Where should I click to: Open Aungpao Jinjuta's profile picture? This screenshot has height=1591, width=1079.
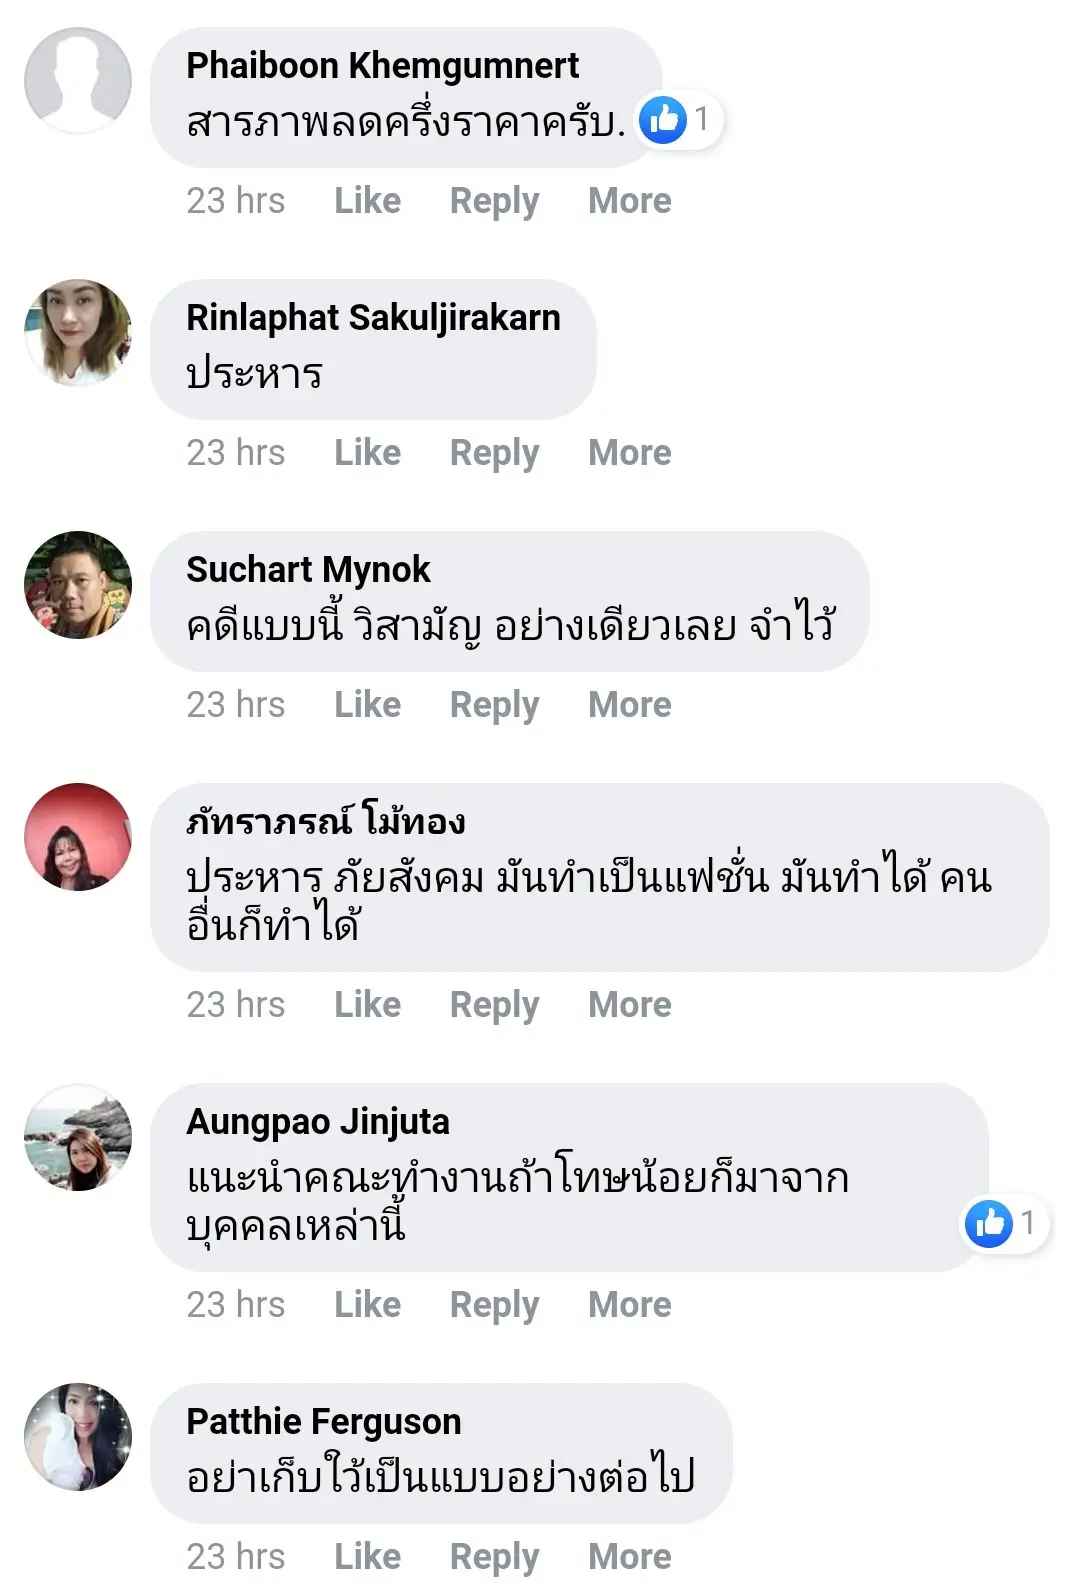(78, 1137)
